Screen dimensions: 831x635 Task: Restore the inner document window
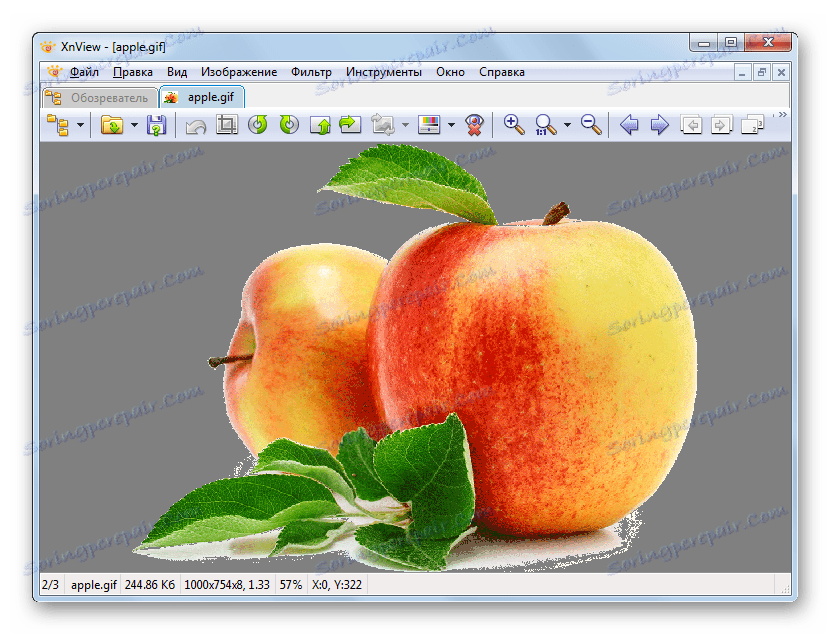click(762, 73)
